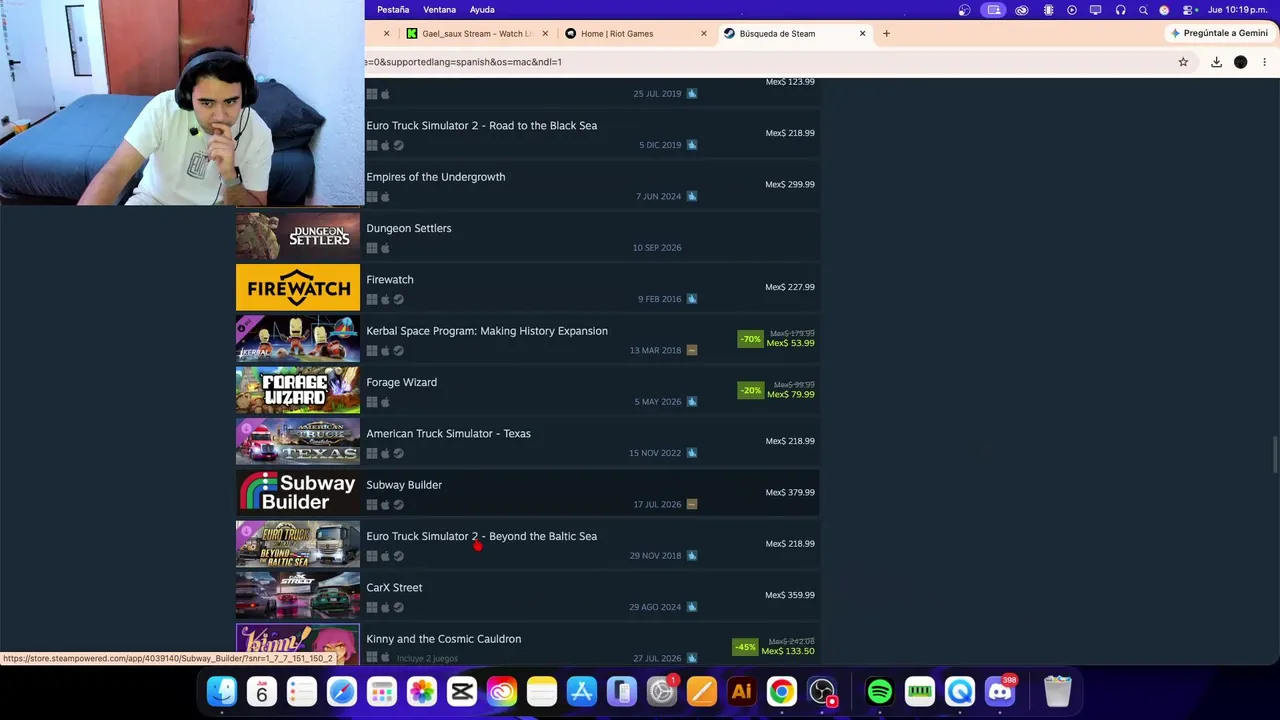Click the menu bar clock showing Jue 10:19 p.m.
1280x720 pixels.
1238,10
